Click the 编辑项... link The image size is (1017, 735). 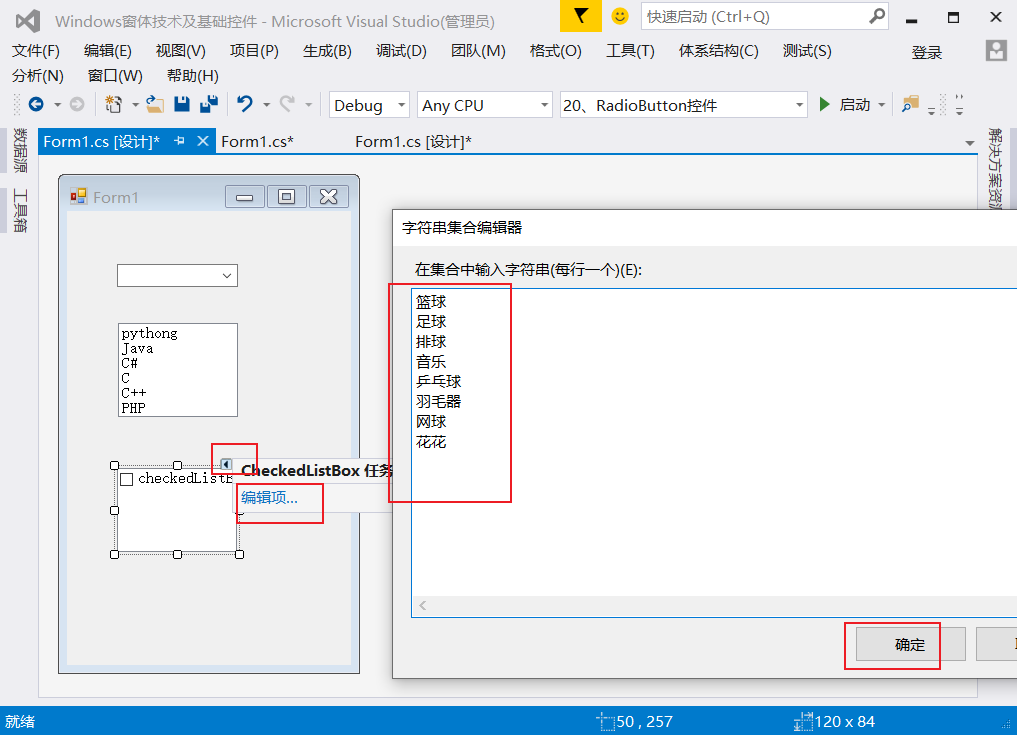pyautogui.click(x=269, y=498)
